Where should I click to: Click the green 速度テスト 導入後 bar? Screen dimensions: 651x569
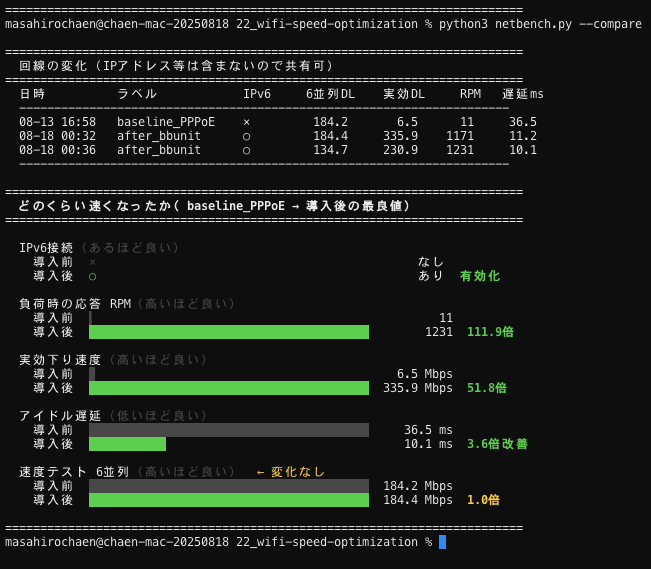(x=229, y=500)
